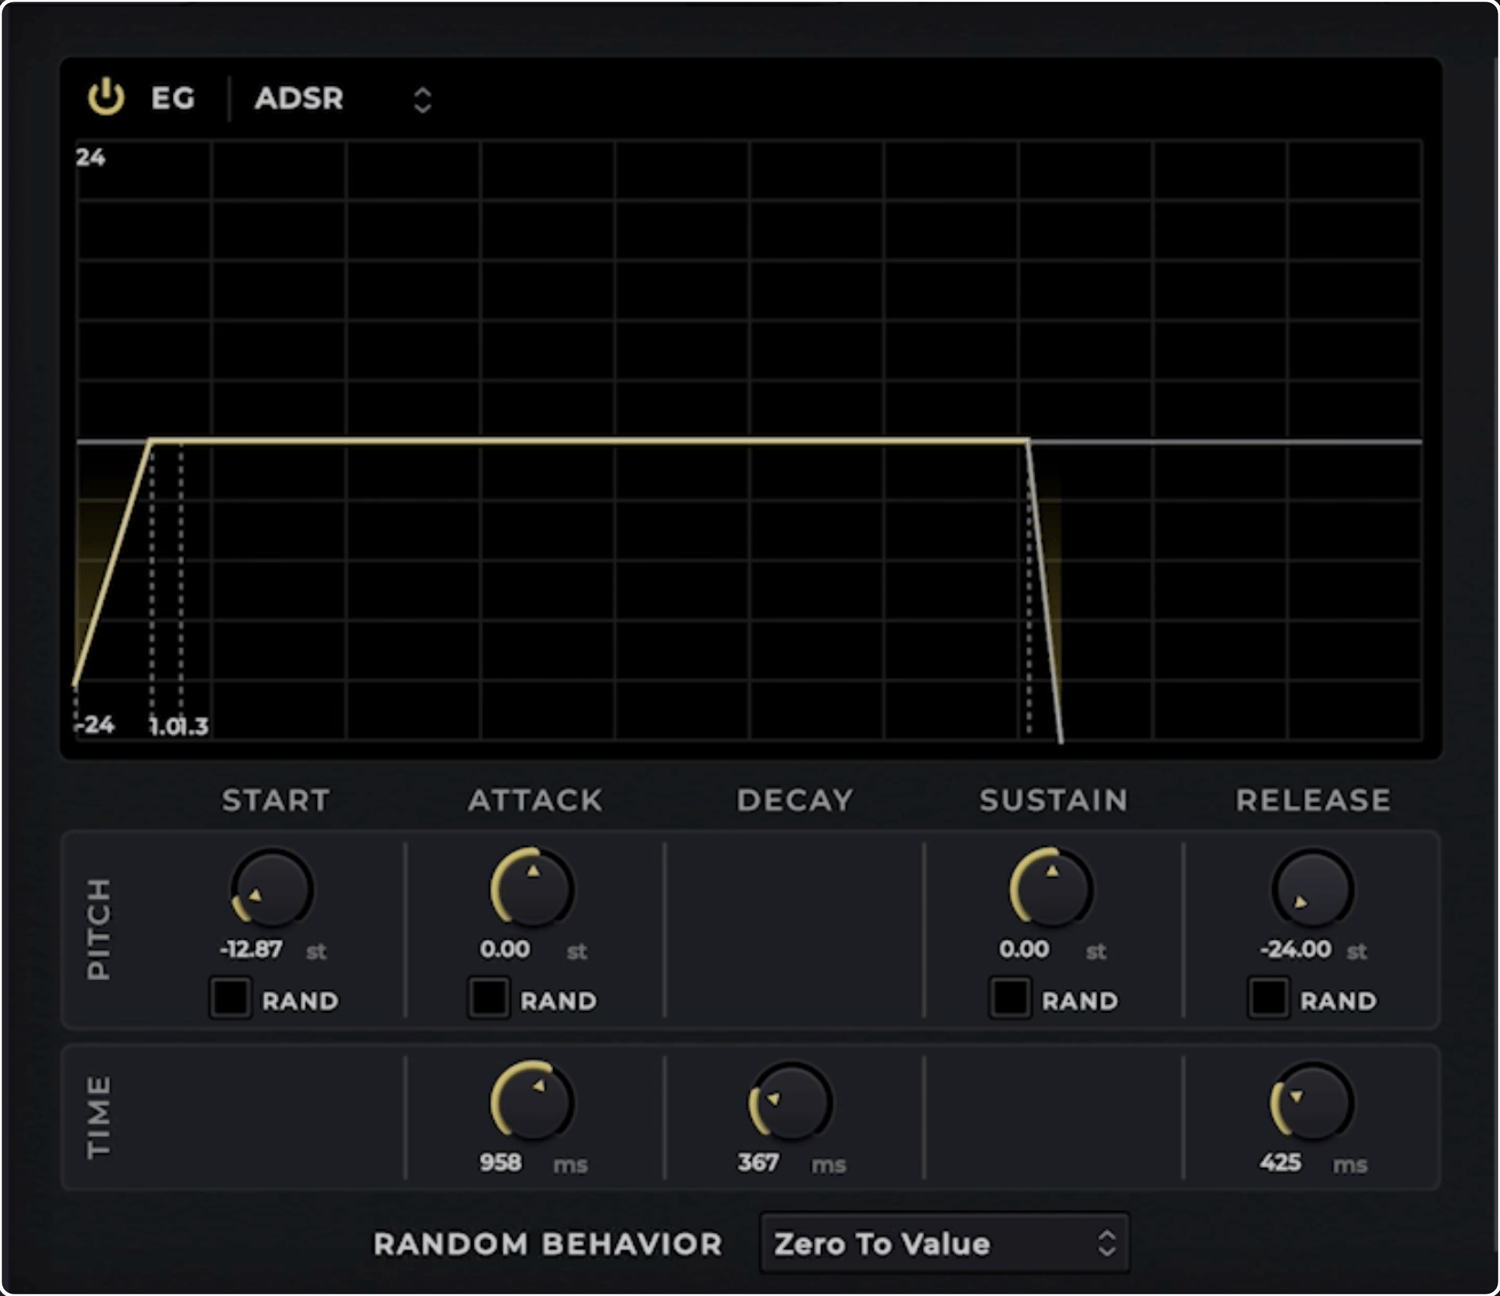Click the stepper arrows beside Zero To Value
Image resolution: width=1500 pixels, height=1296 pixels.
point(1106,1243)
